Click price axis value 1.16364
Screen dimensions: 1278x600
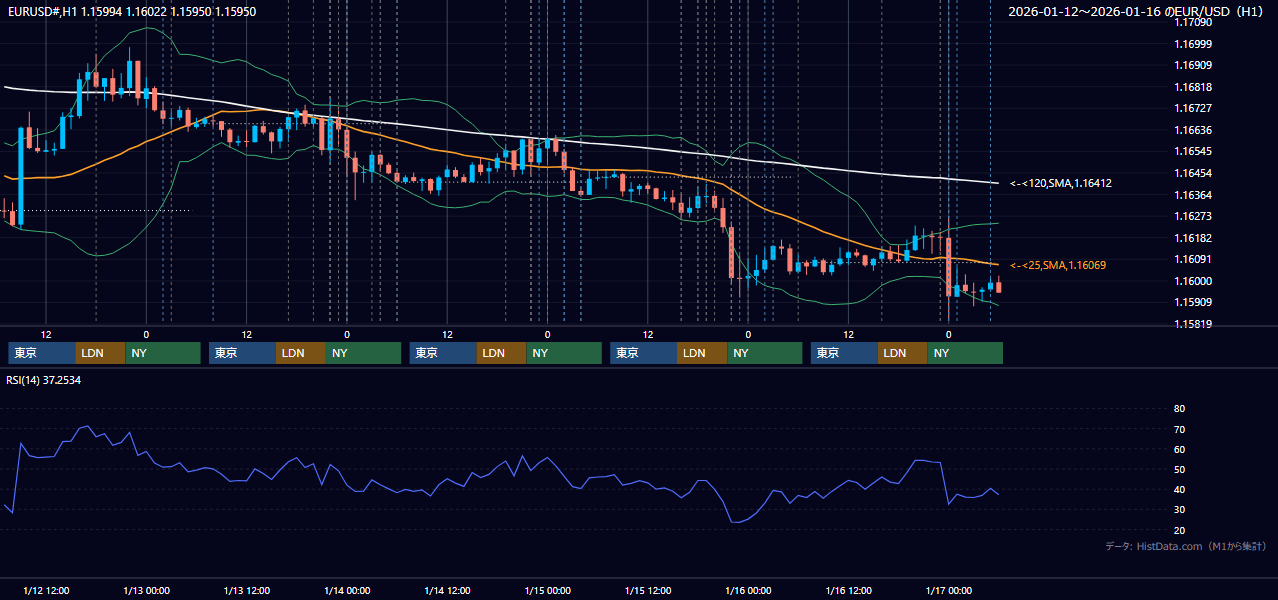click(1192, 196)
